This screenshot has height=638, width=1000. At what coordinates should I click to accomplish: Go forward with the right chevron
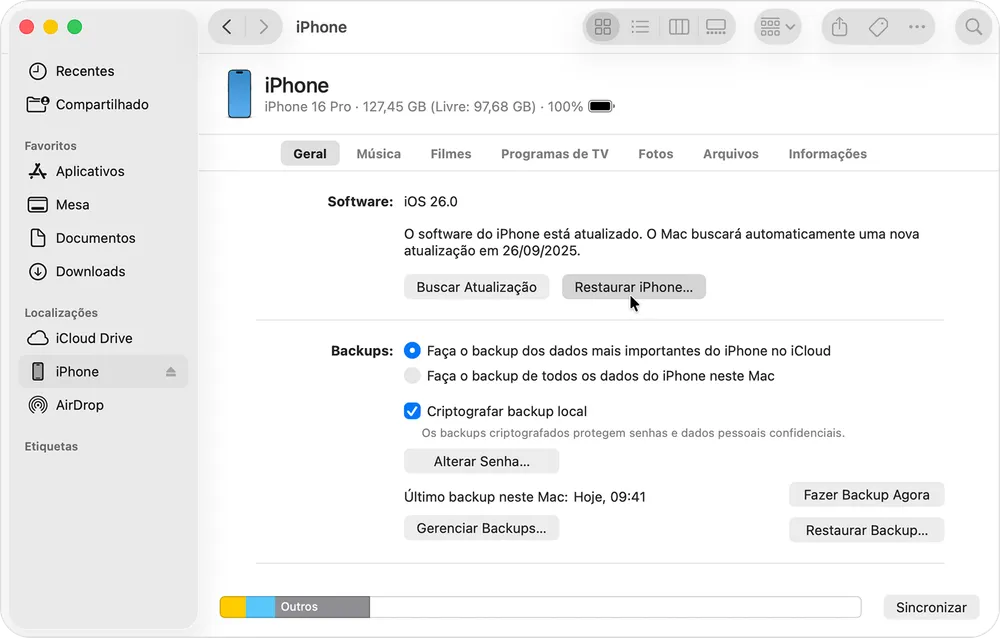point(263,27)
